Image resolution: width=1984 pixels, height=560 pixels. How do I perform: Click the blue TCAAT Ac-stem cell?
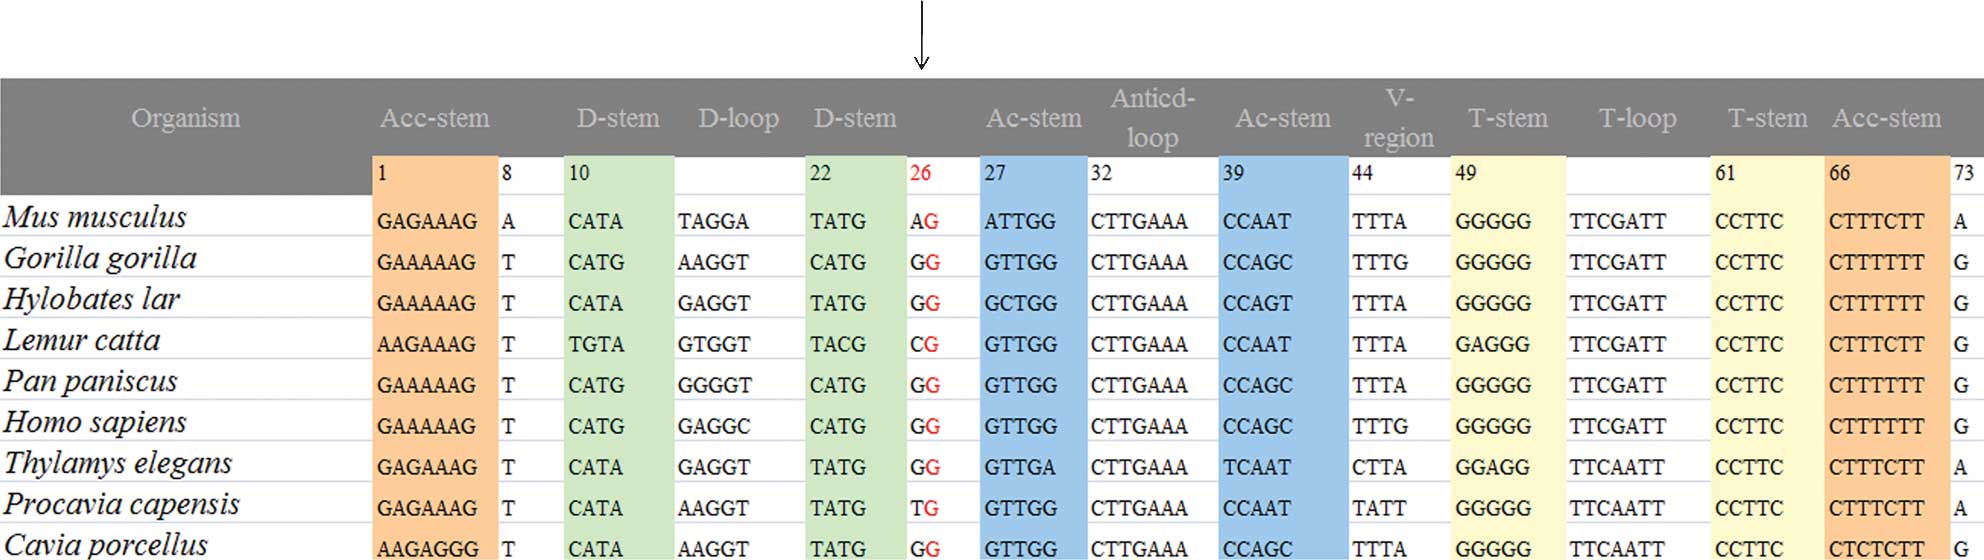(1257, 467)
